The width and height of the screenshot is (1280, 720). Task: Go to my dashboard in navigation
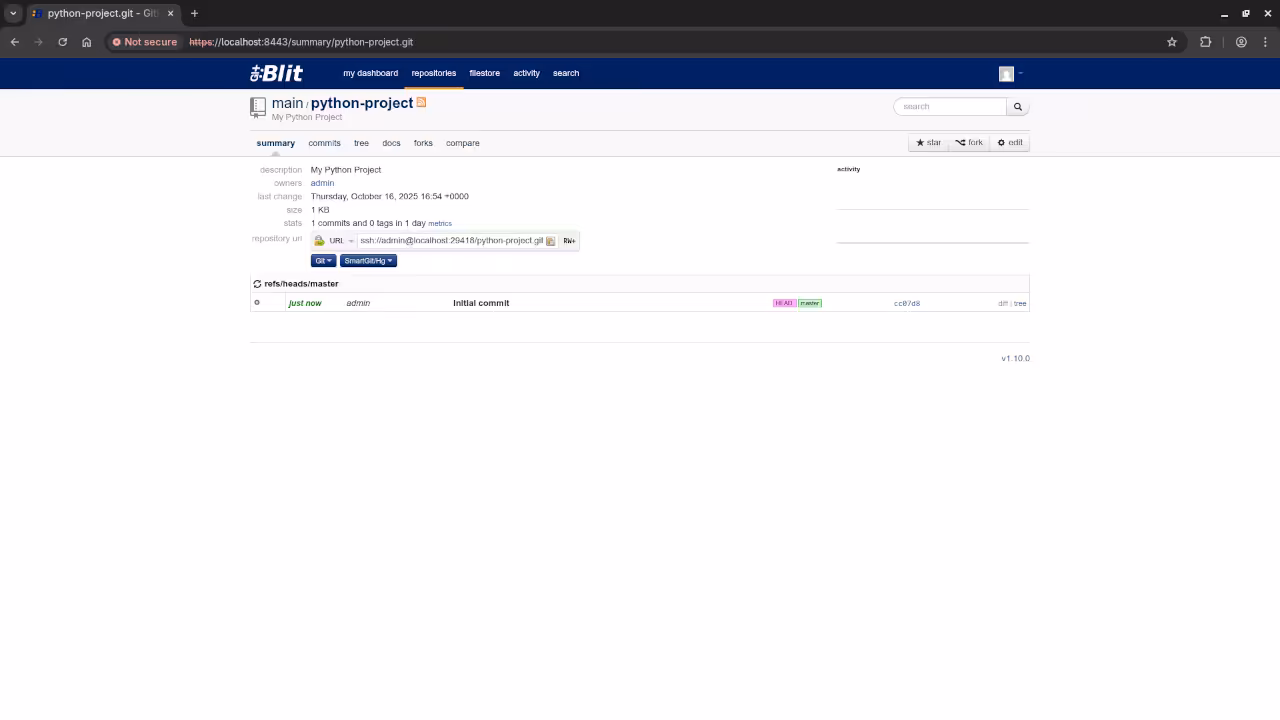(x=370, y=73)
